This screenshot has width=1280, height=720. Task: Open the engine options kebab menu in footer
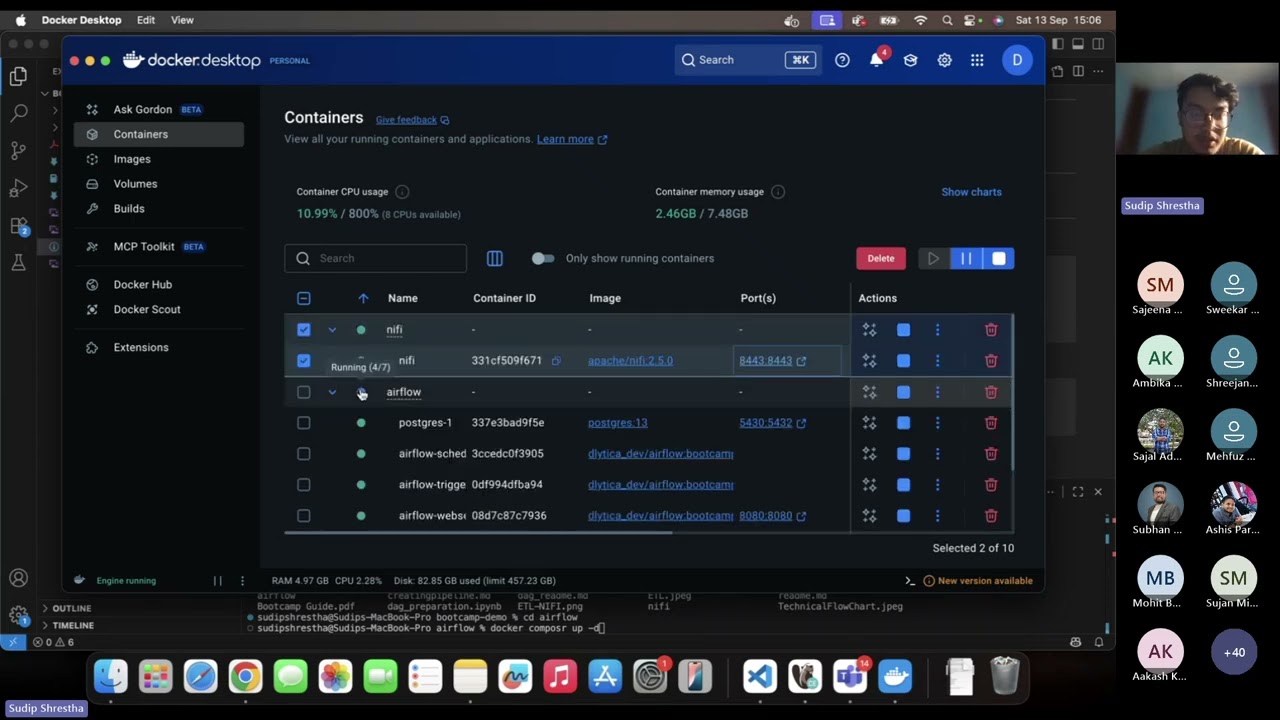[x=242, y=581]
